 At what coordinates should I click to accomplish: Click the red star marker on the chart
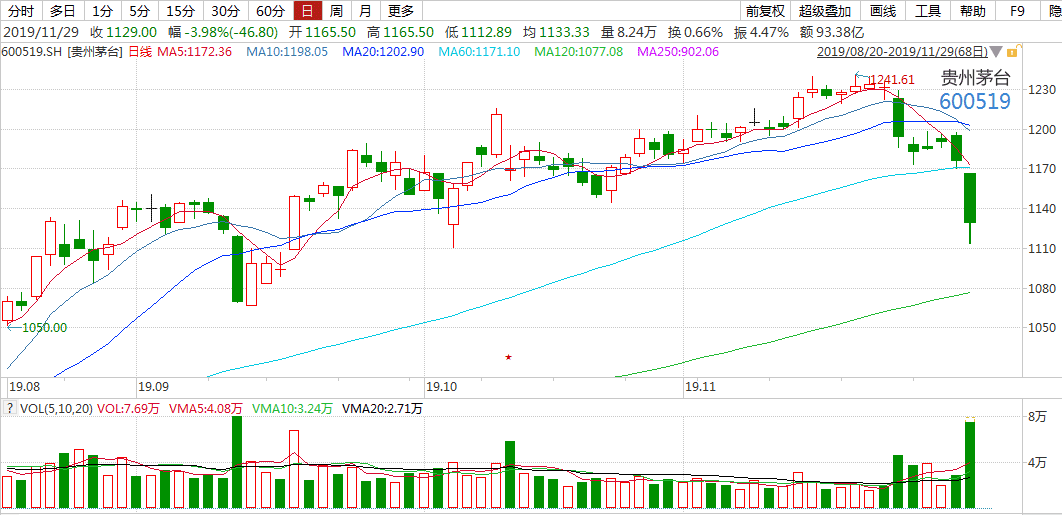(509, 356)
